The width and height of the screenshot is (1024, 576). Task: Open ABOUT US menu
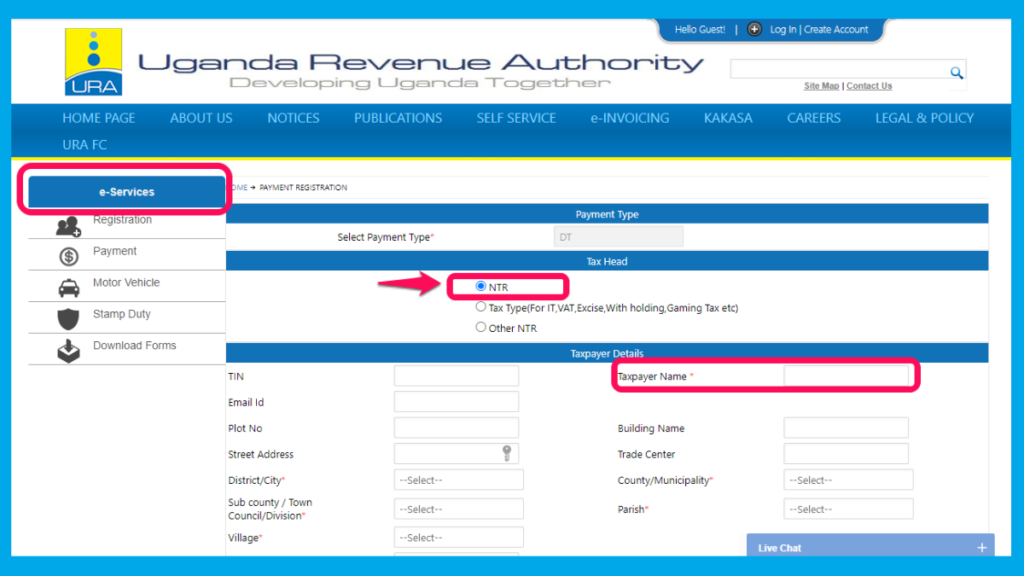[201, 118]
